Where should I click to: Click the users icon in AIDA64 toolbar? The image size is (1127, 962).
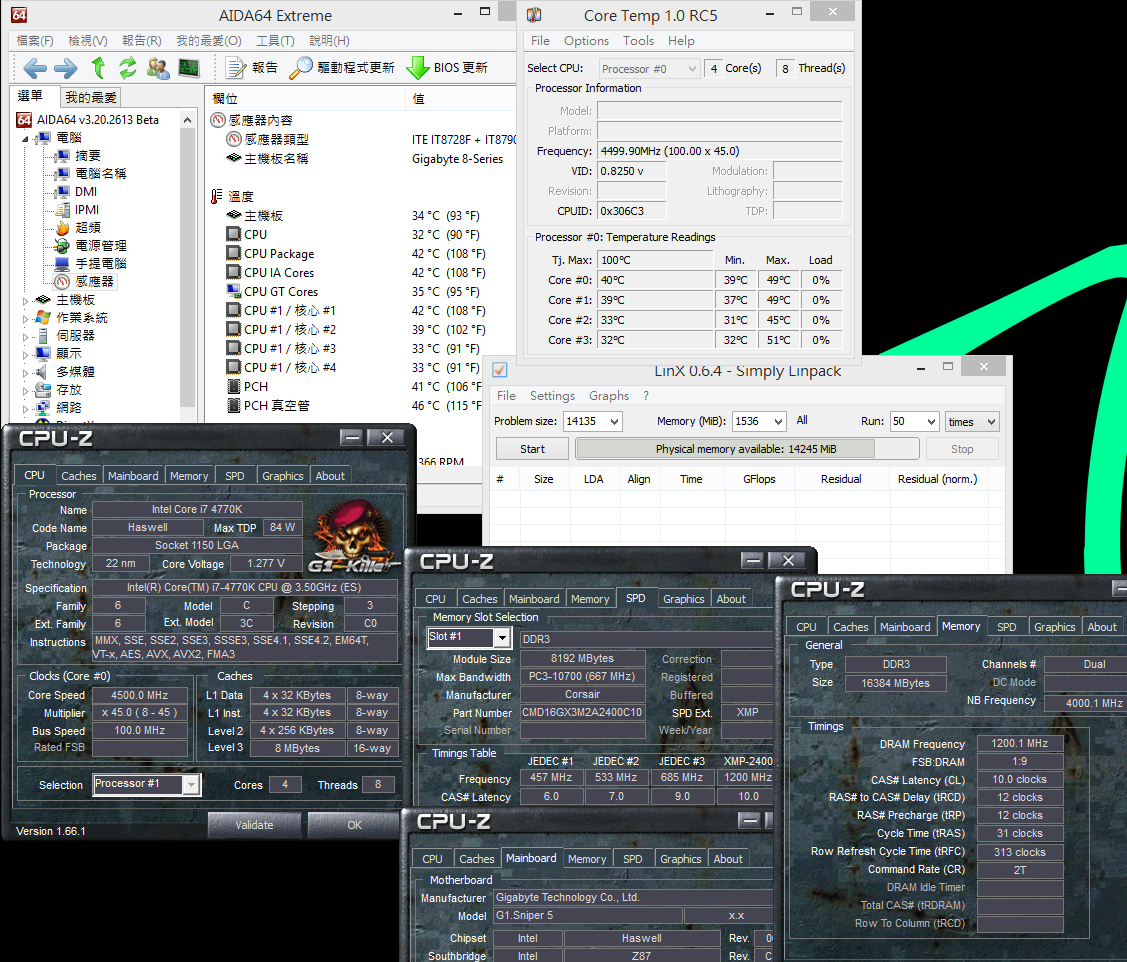(x=157, y=68)
